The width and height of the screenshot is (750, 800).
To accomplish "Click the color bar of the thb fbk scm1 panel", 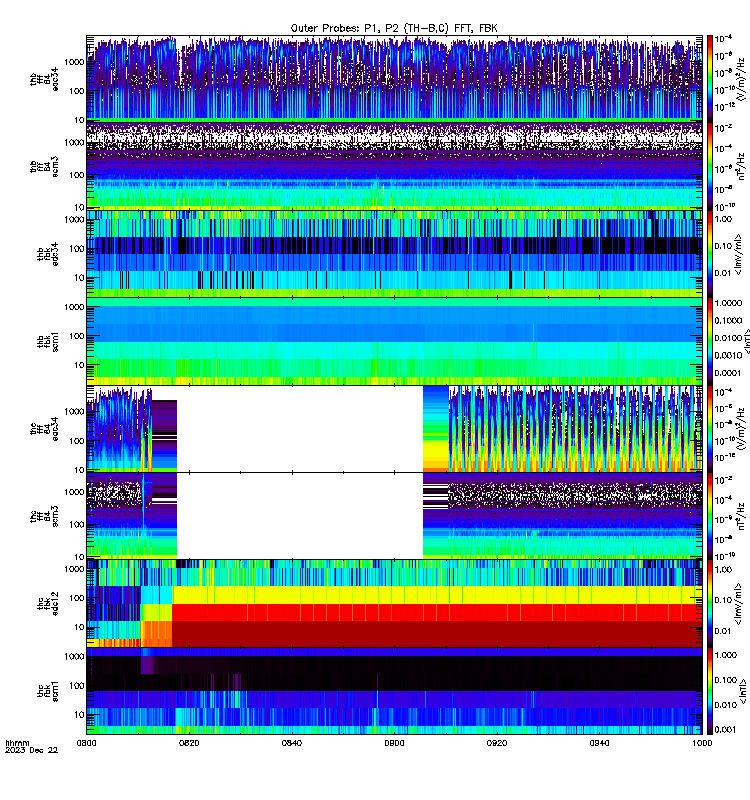I will [709, 341].
